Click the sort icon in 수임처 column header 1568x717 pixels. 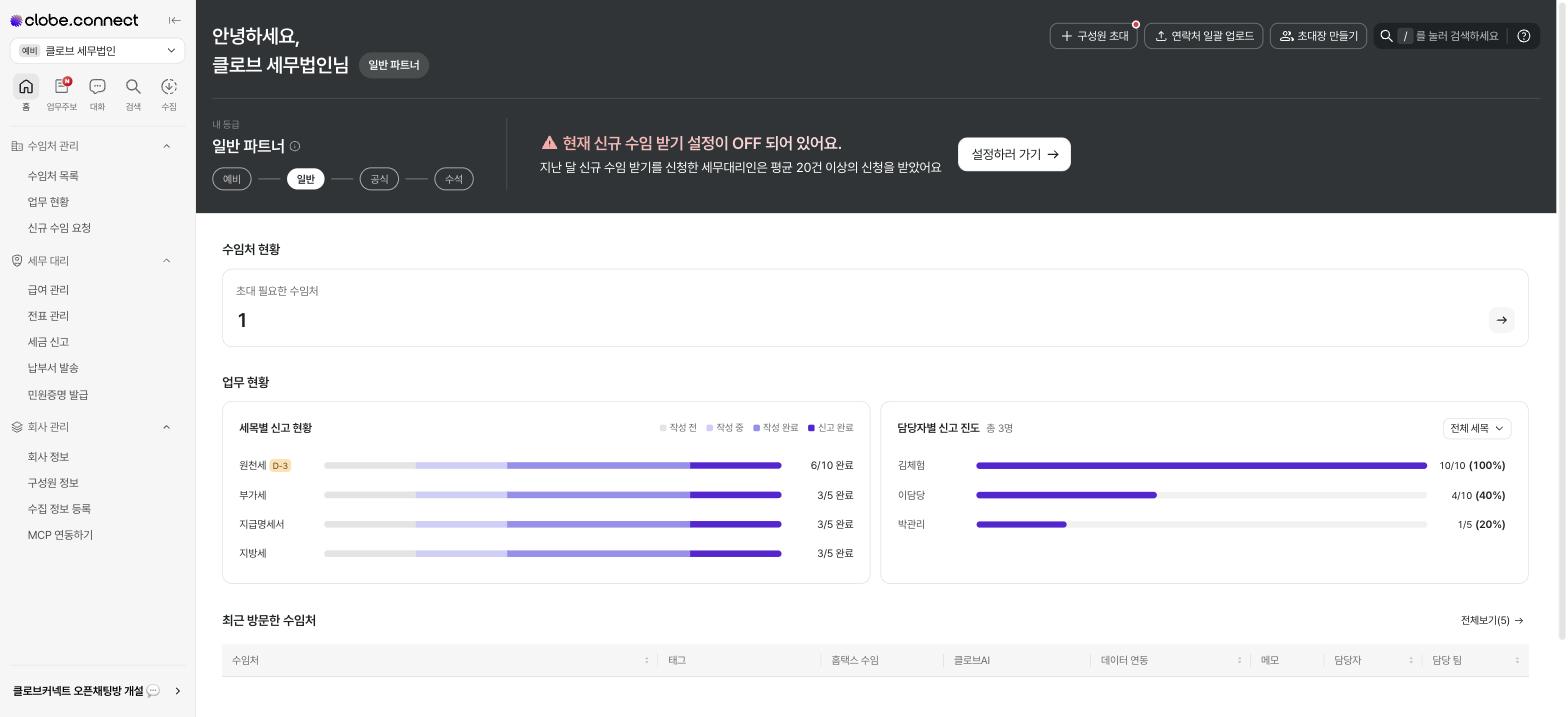coord(647,660)
